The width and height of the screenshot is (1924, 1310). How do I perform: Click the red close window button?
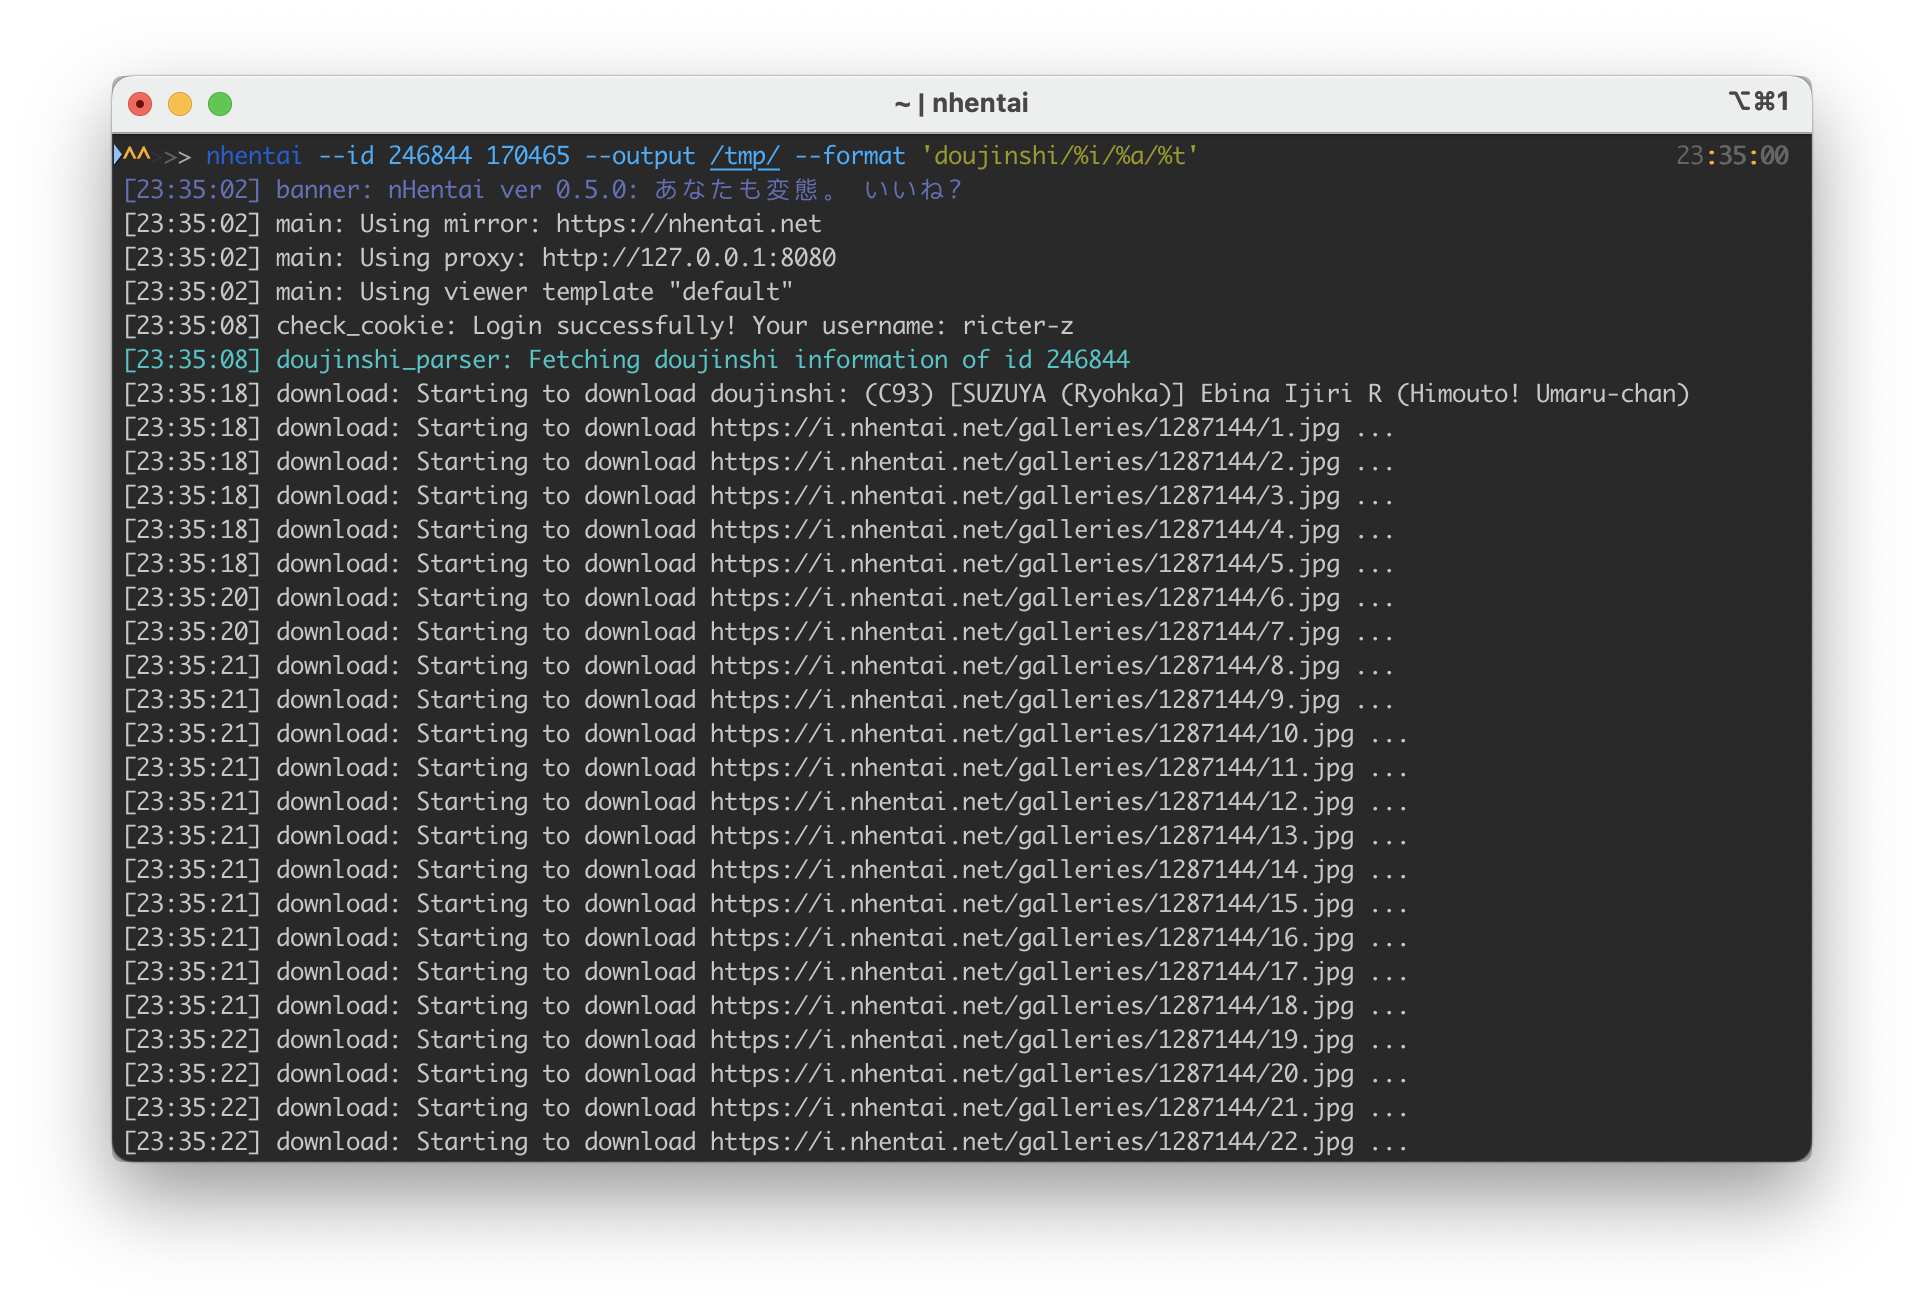pos(140,104)
